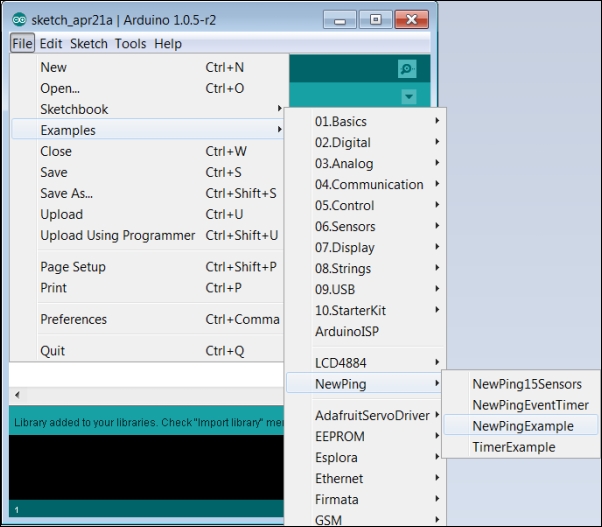Open the Tools menu
Screen dimensions: 602x527
(x=131, y=43)
